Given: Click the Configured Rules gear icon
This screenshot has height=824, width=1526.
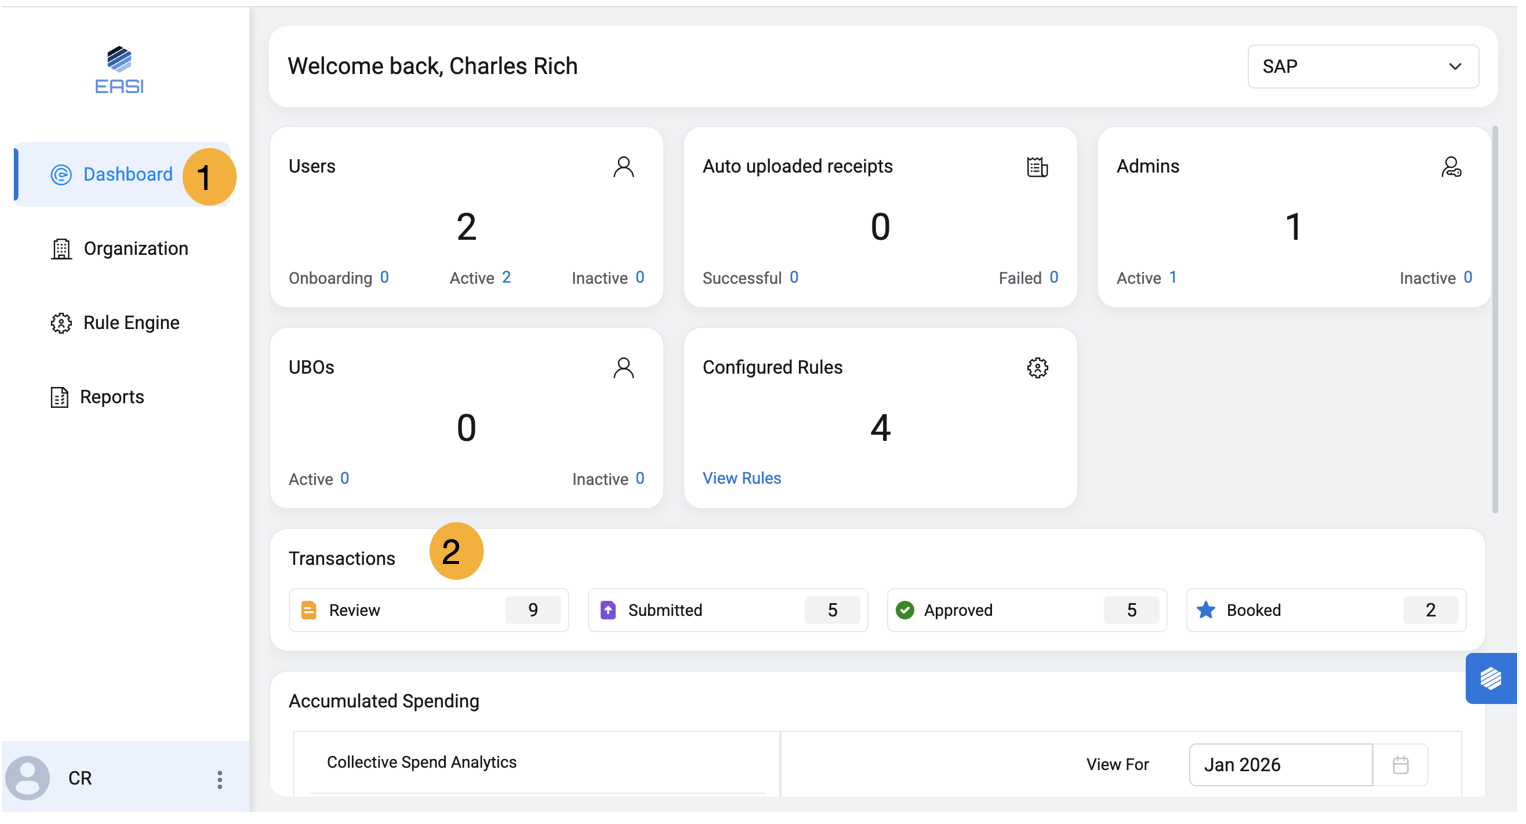Looking at the screenshot, I should (x=1037, y=368).
